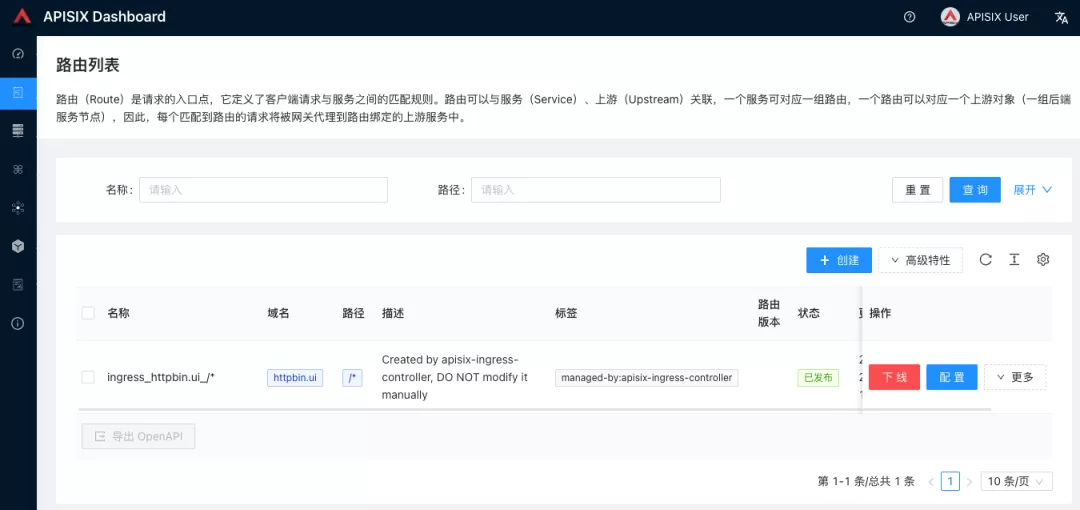The image size is (1080, 510).
Task: Click the horizontal table scrollbar
Action: (x=535, y=409)
